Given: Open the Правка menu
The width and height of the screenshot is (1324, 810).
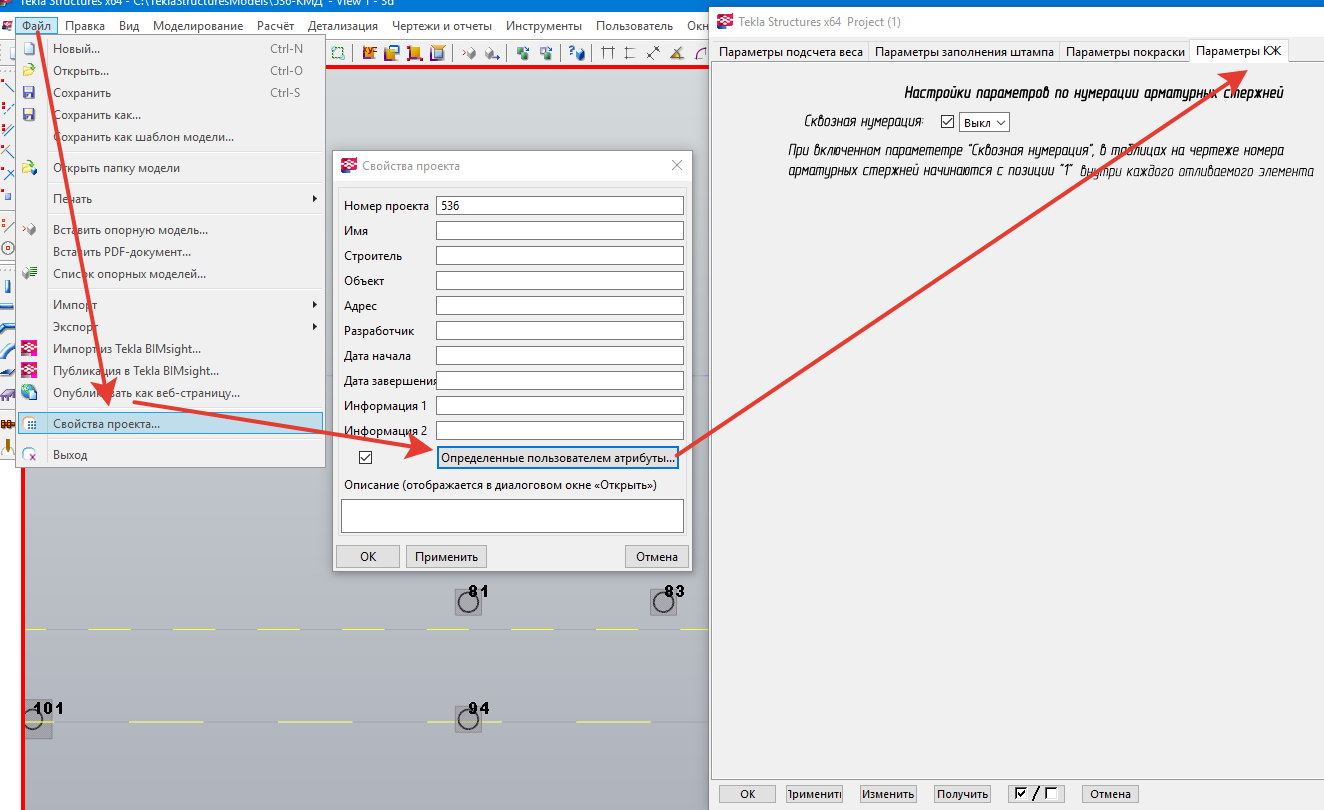Looking at the screenshot, I should click(85, 26).
